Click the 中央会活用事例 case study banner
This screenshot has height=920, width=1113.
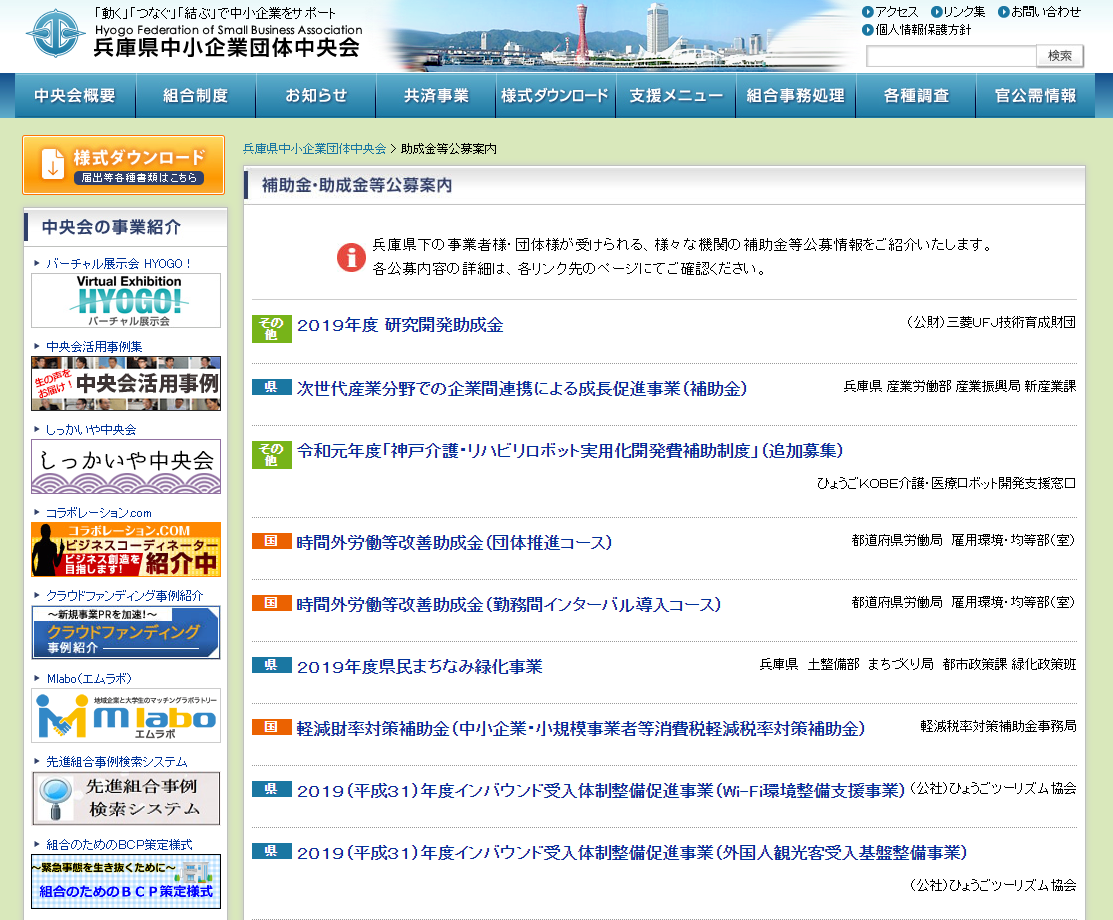click(x=124, y=383)
